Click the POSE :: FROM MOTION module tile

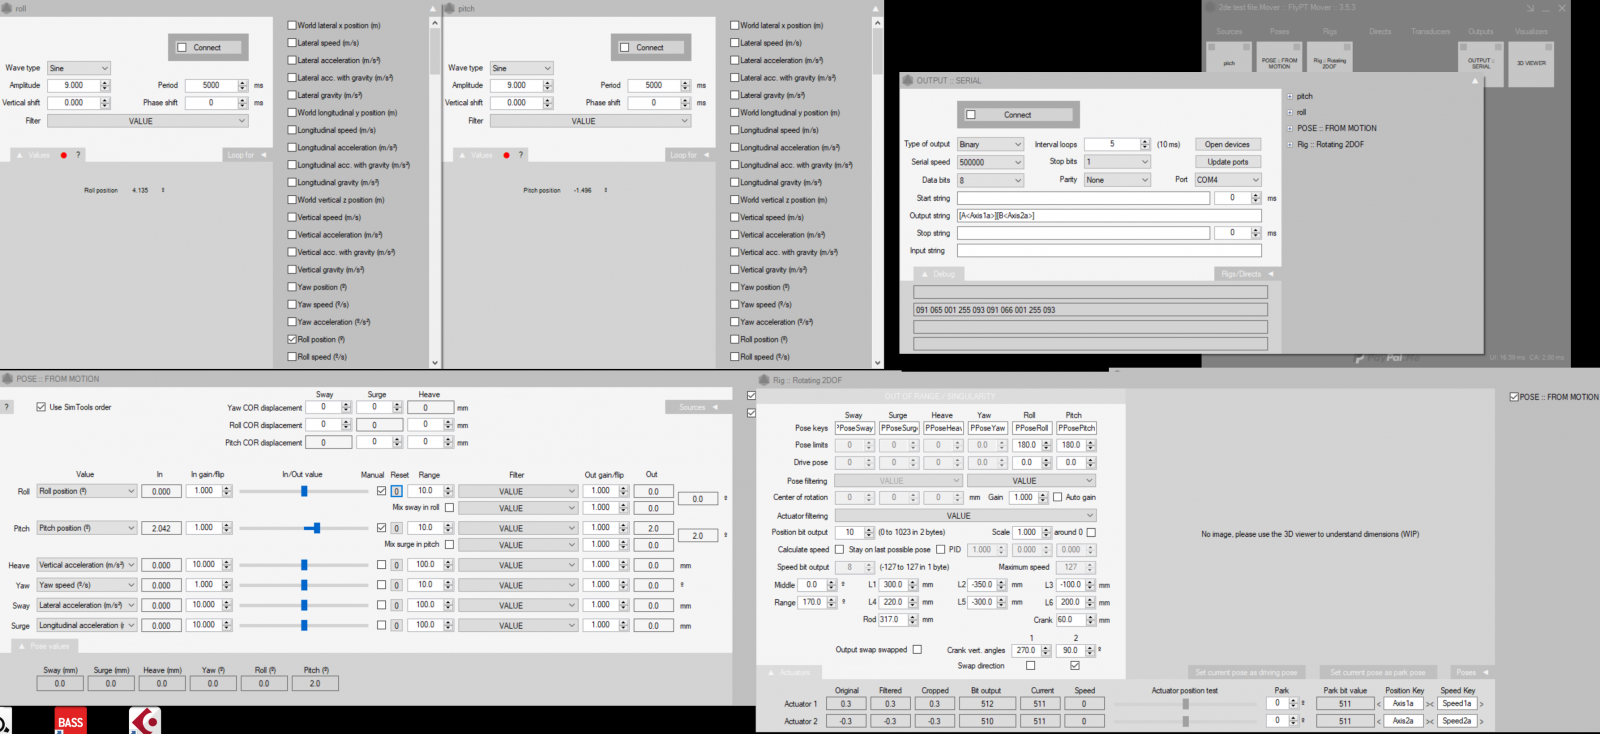(1279, 63)
